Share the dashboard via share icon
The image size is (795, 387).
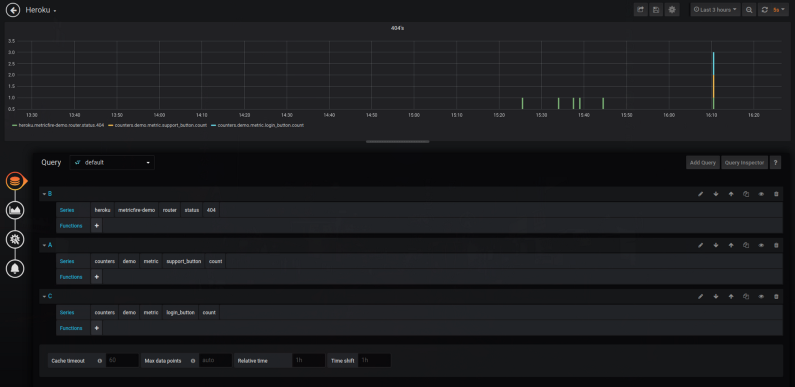coord(641,10)
